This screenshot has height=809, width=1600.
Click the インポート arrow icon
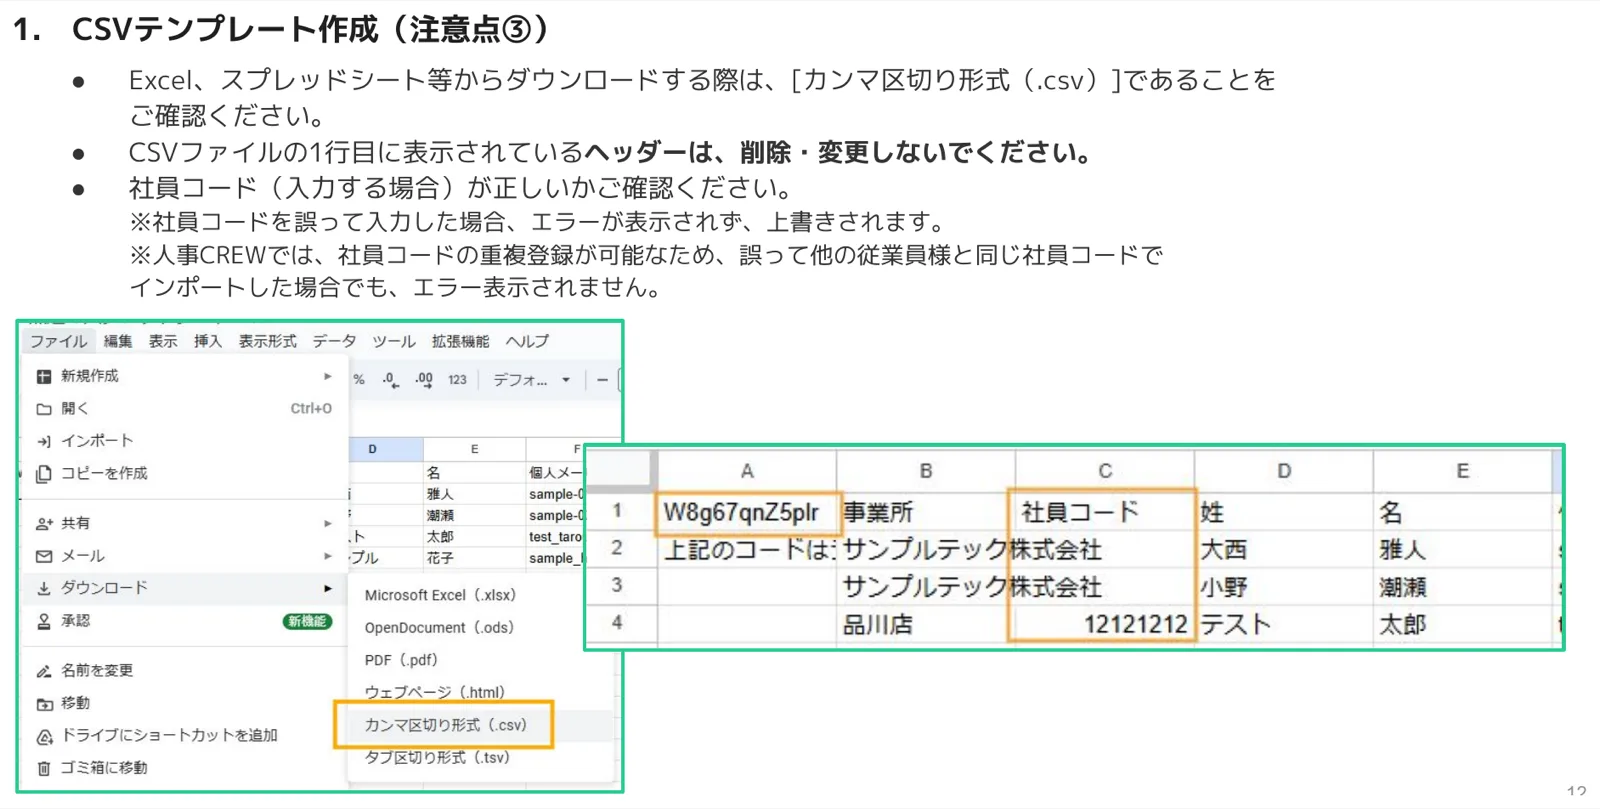pyautogui.click(x=44, y=441)
